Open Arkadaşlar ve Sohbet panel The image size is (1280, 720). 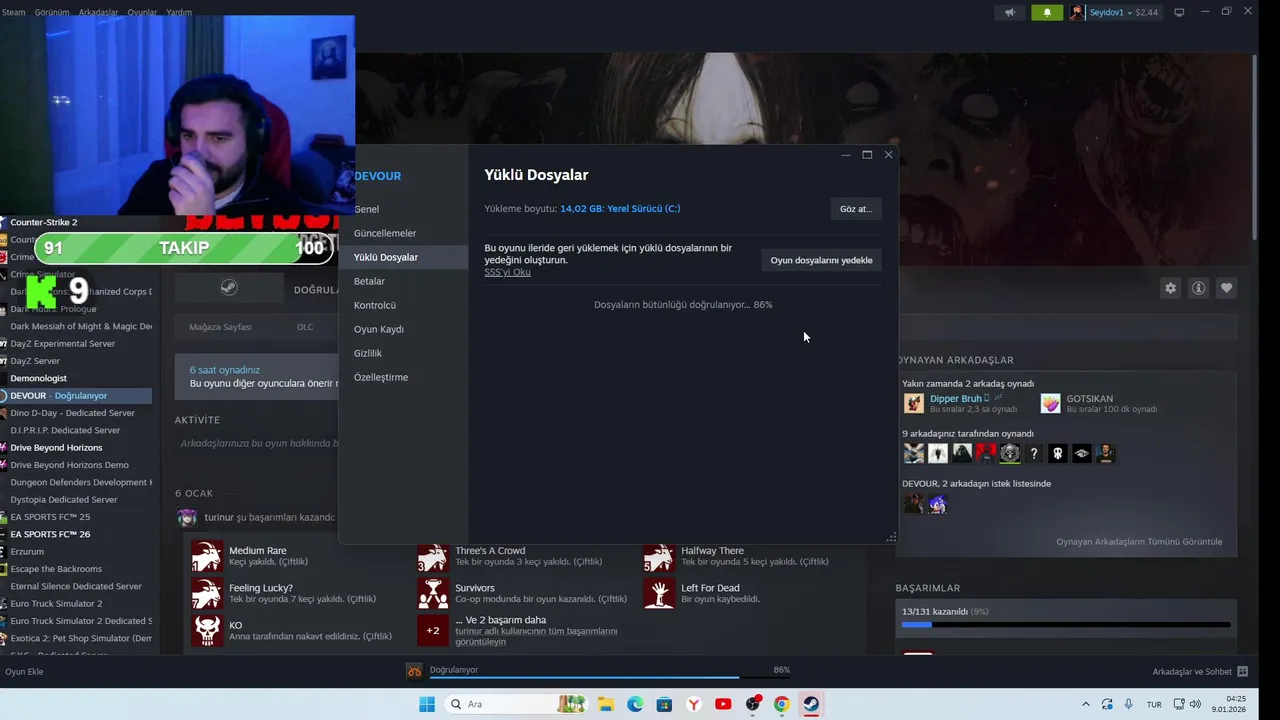coord(1200,671)
